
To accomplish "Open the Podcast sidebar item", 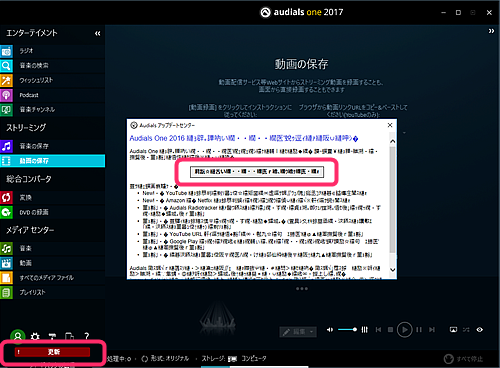I will tap(52, 95).
